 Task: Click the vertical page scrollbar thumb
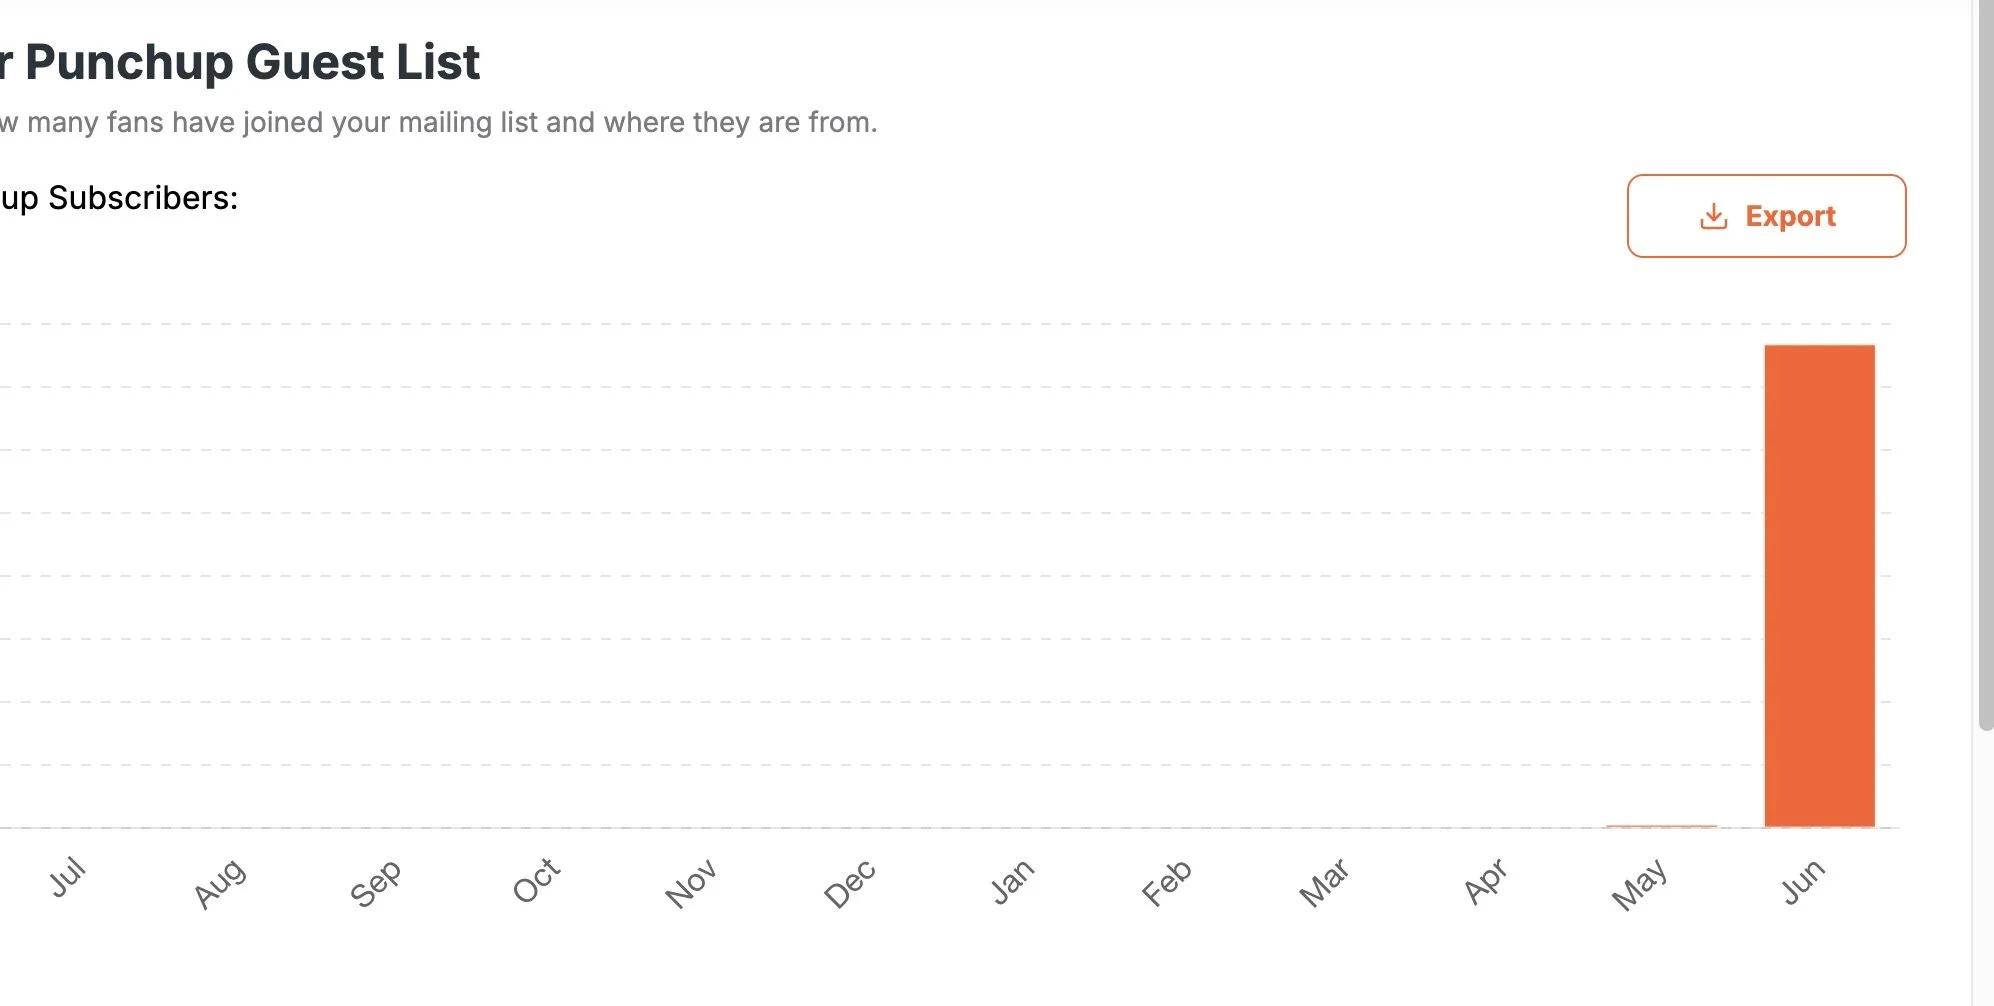(x=1986, y=366)
